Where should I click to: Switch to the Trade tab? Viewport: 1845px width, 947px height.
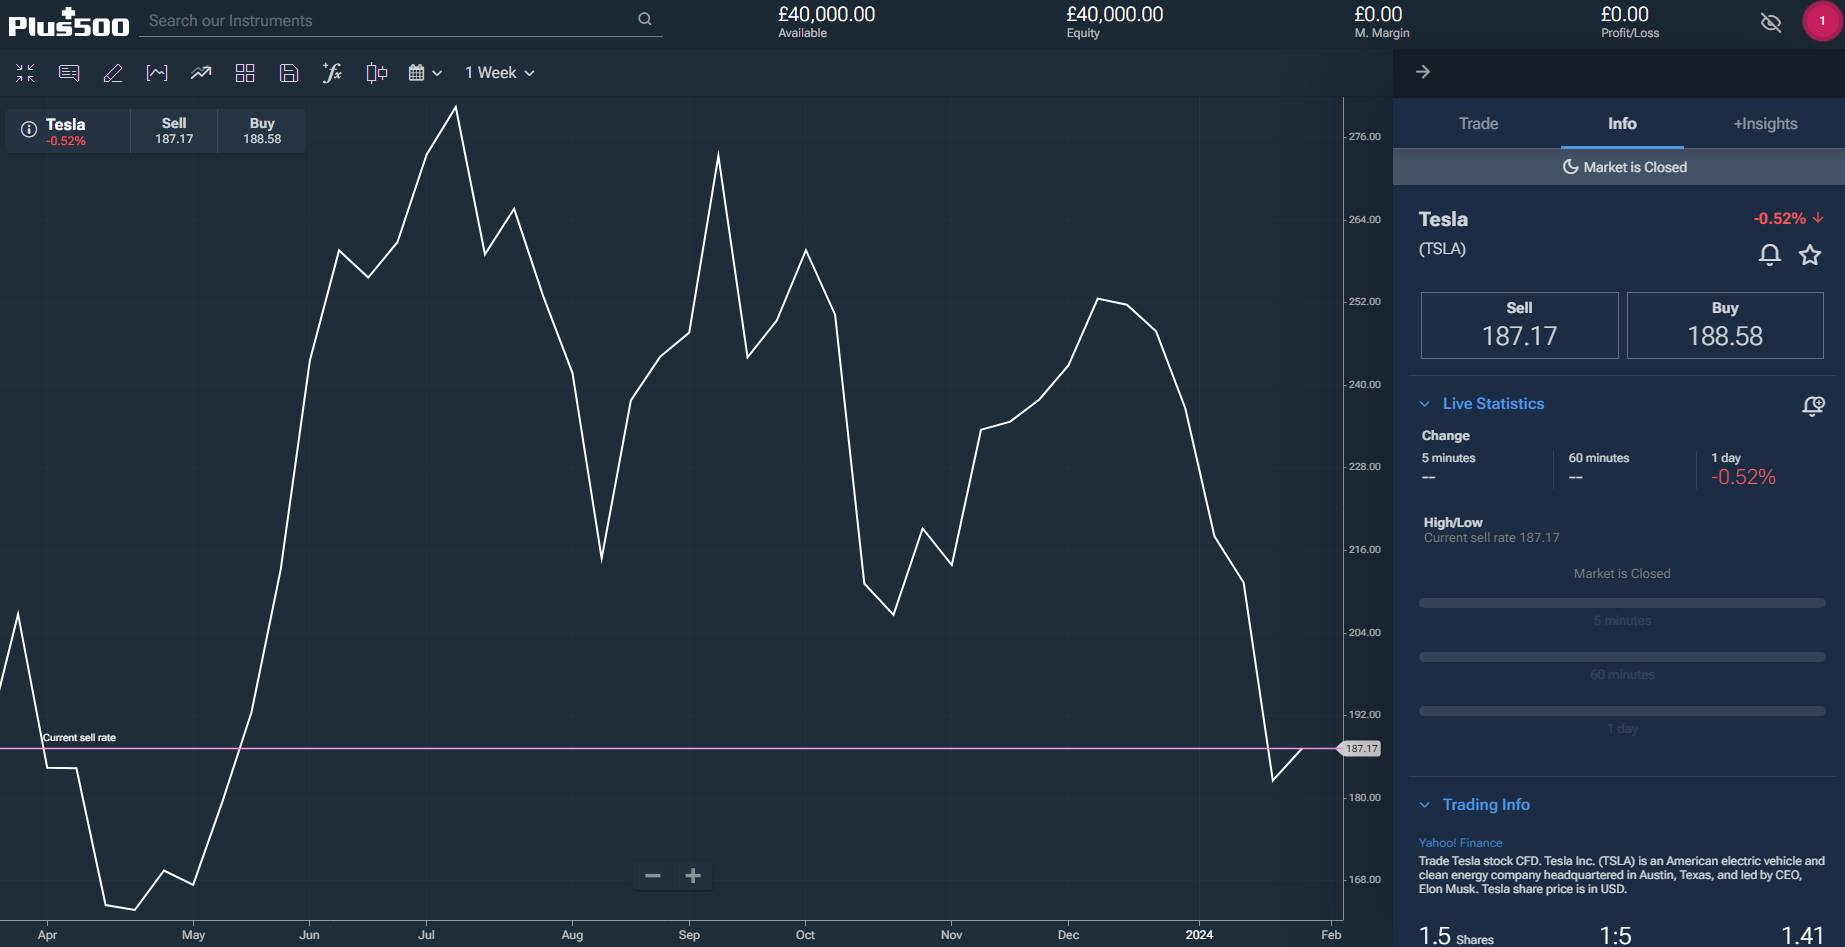tap(1478, 123)
